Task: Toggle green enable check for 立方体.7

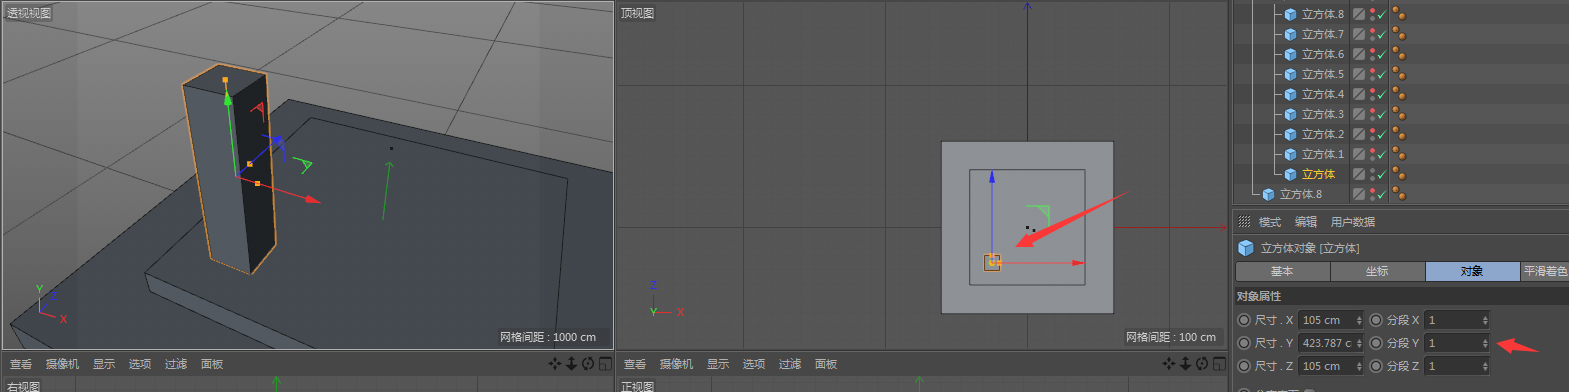Action: point(1382,35)
